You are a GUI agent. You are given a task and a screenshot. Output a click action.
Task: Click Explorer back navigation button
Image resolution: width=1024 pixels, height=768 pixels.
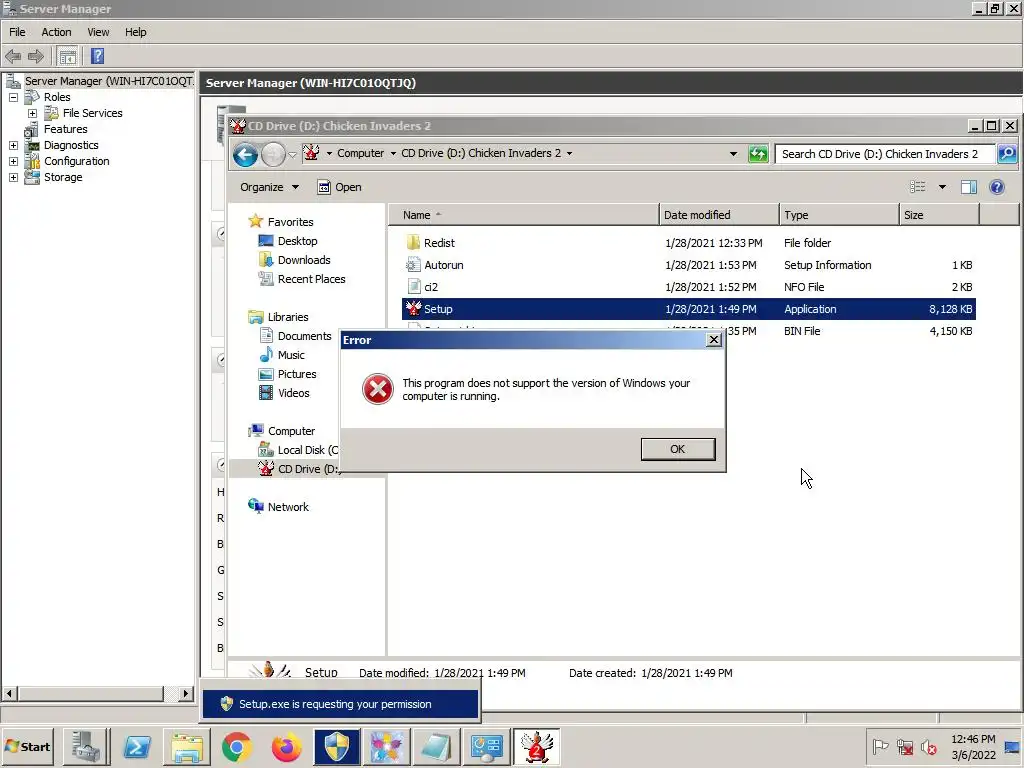[246, 155]
